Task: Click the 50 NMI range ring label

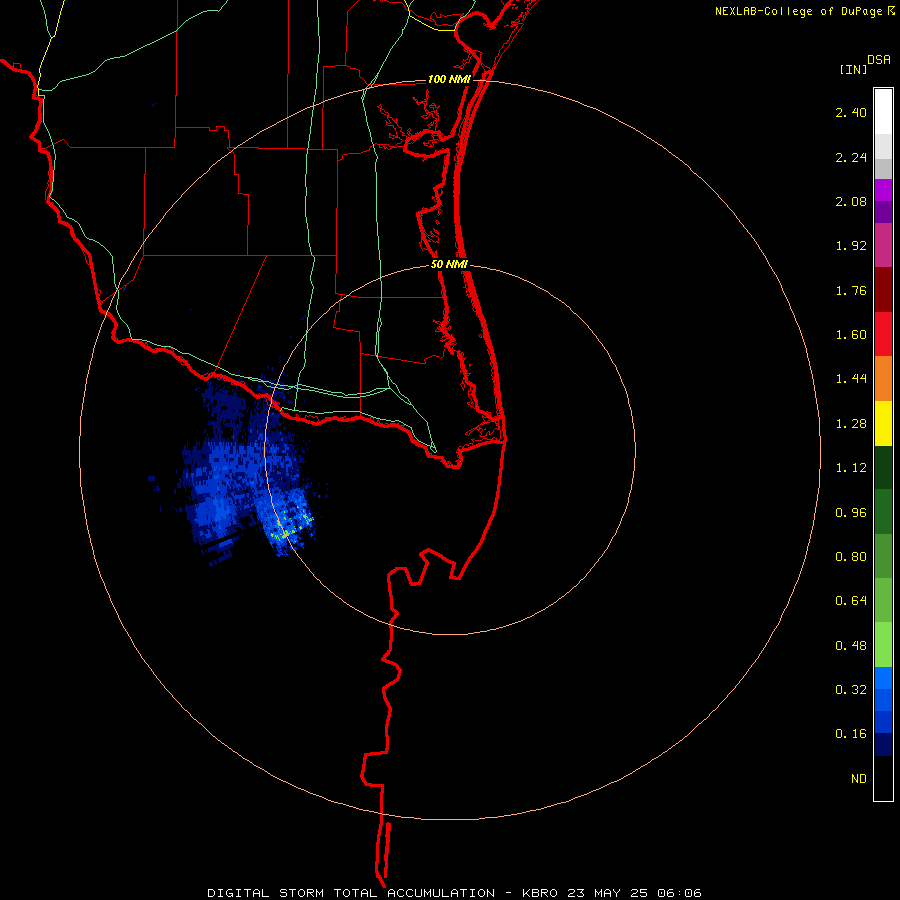Action: (449, 265)
